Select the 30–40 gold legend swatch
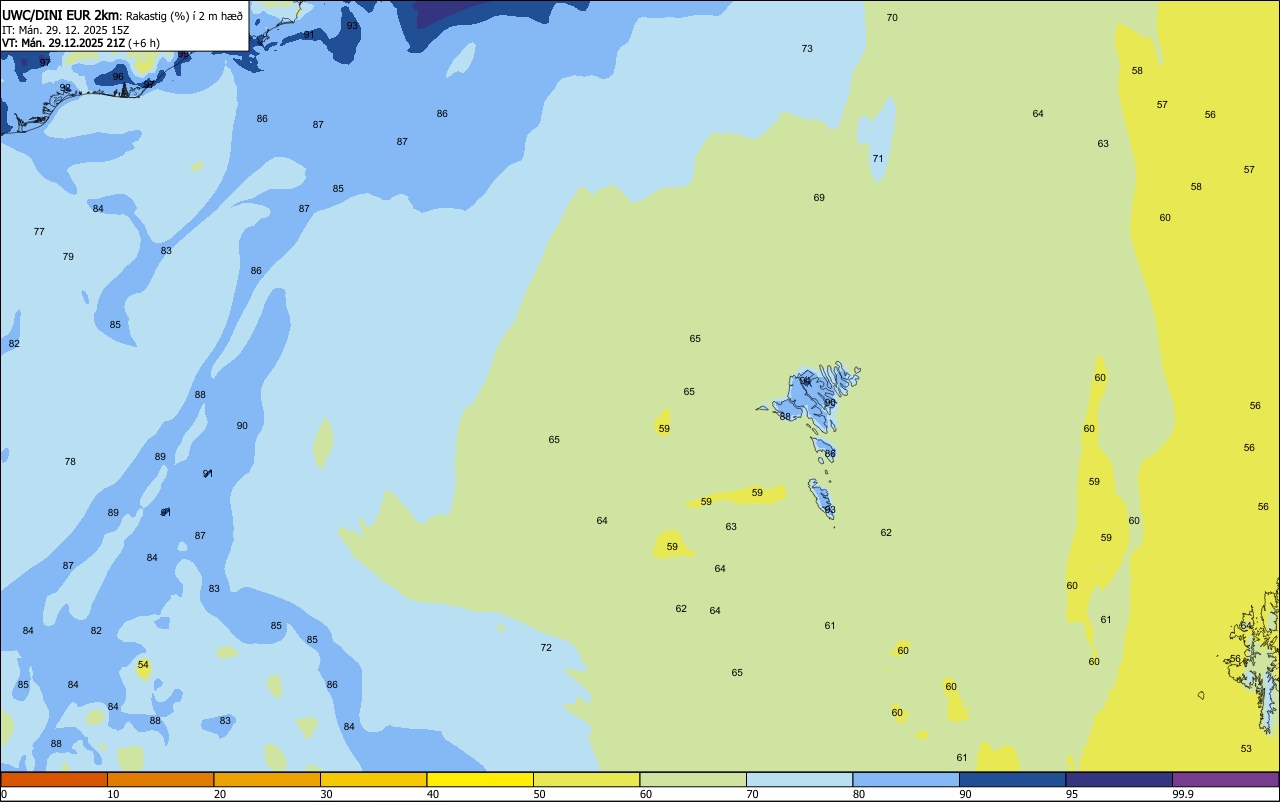This screenshot has width=1280, height=802. click(x=373, y=779)
